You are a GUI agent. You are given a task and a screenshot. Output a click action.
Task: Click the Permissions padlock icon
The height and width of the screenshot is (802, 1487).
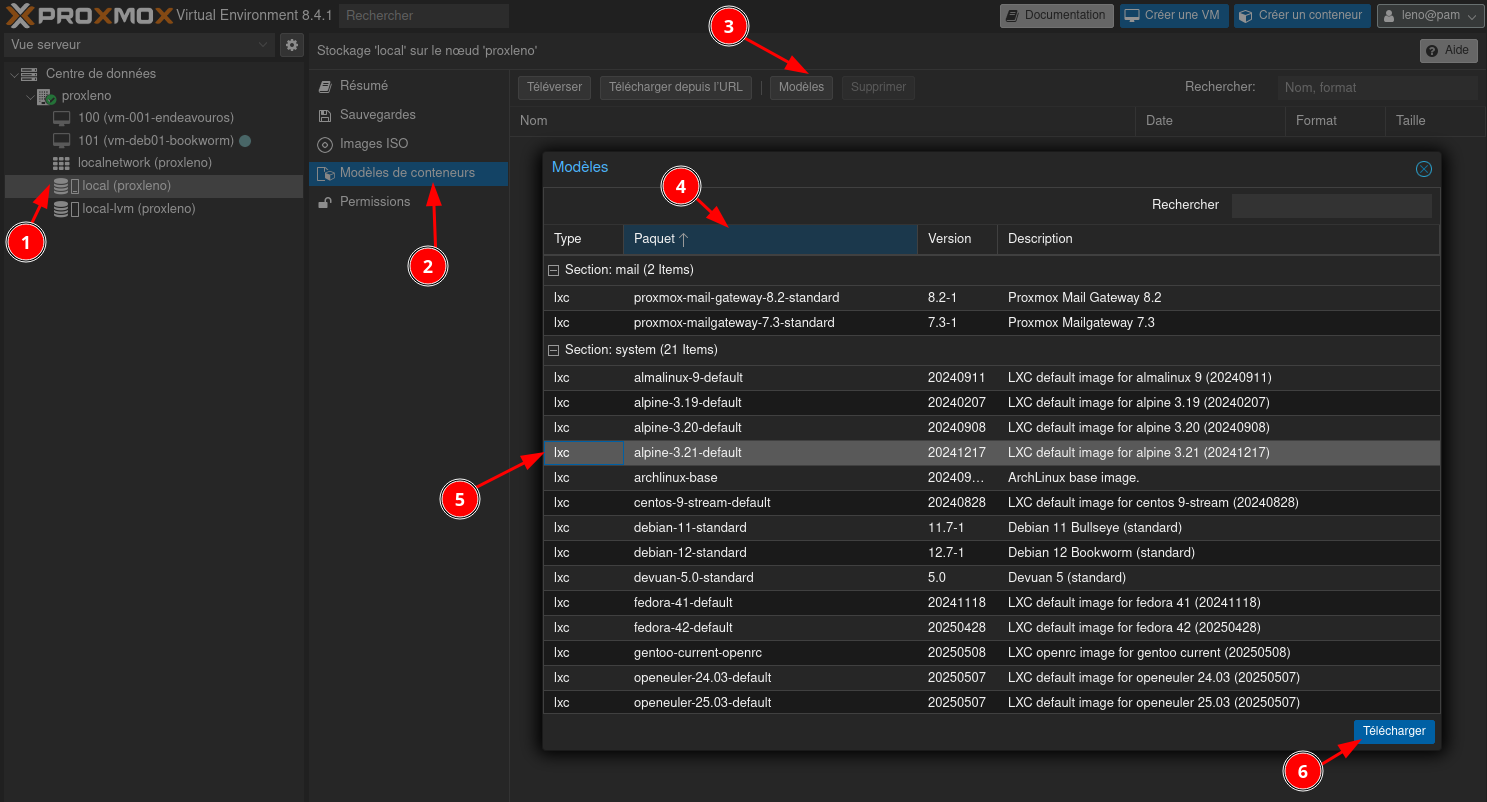(324, 202)
